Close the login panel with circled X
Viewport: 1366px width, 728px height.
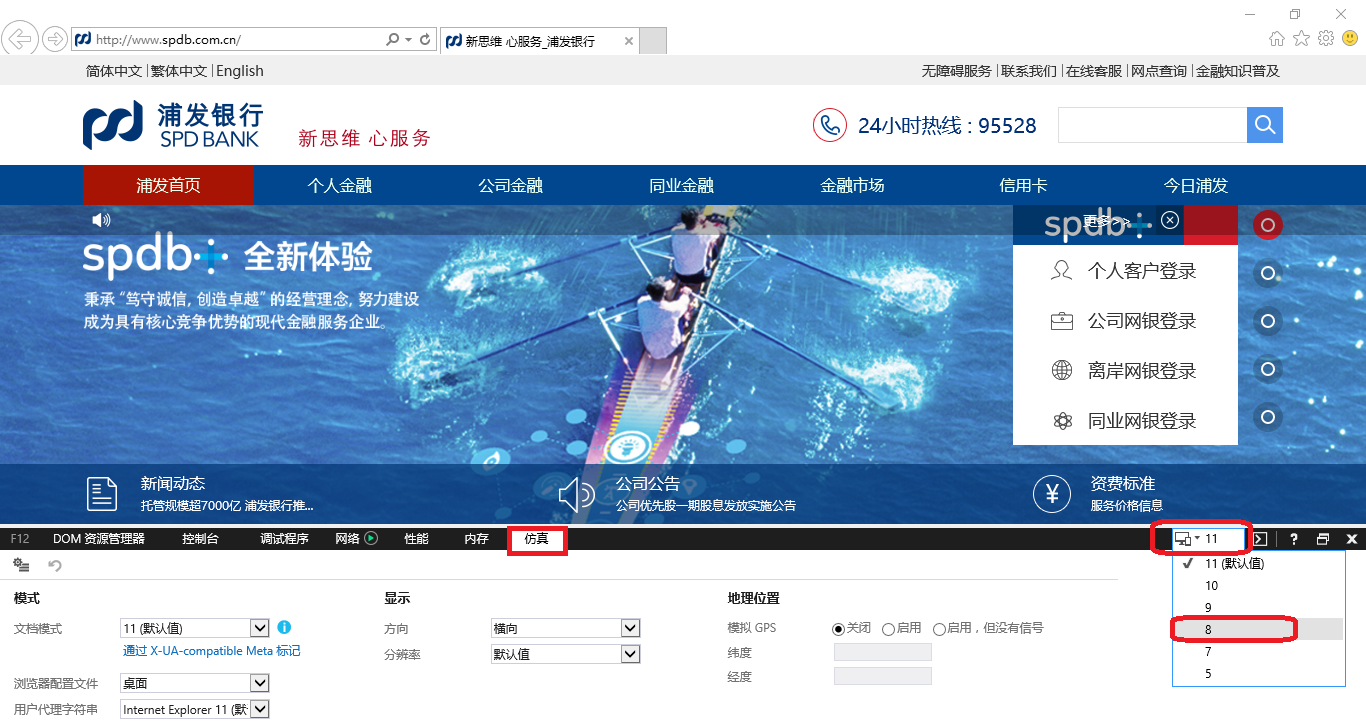tap(1170, 220)
